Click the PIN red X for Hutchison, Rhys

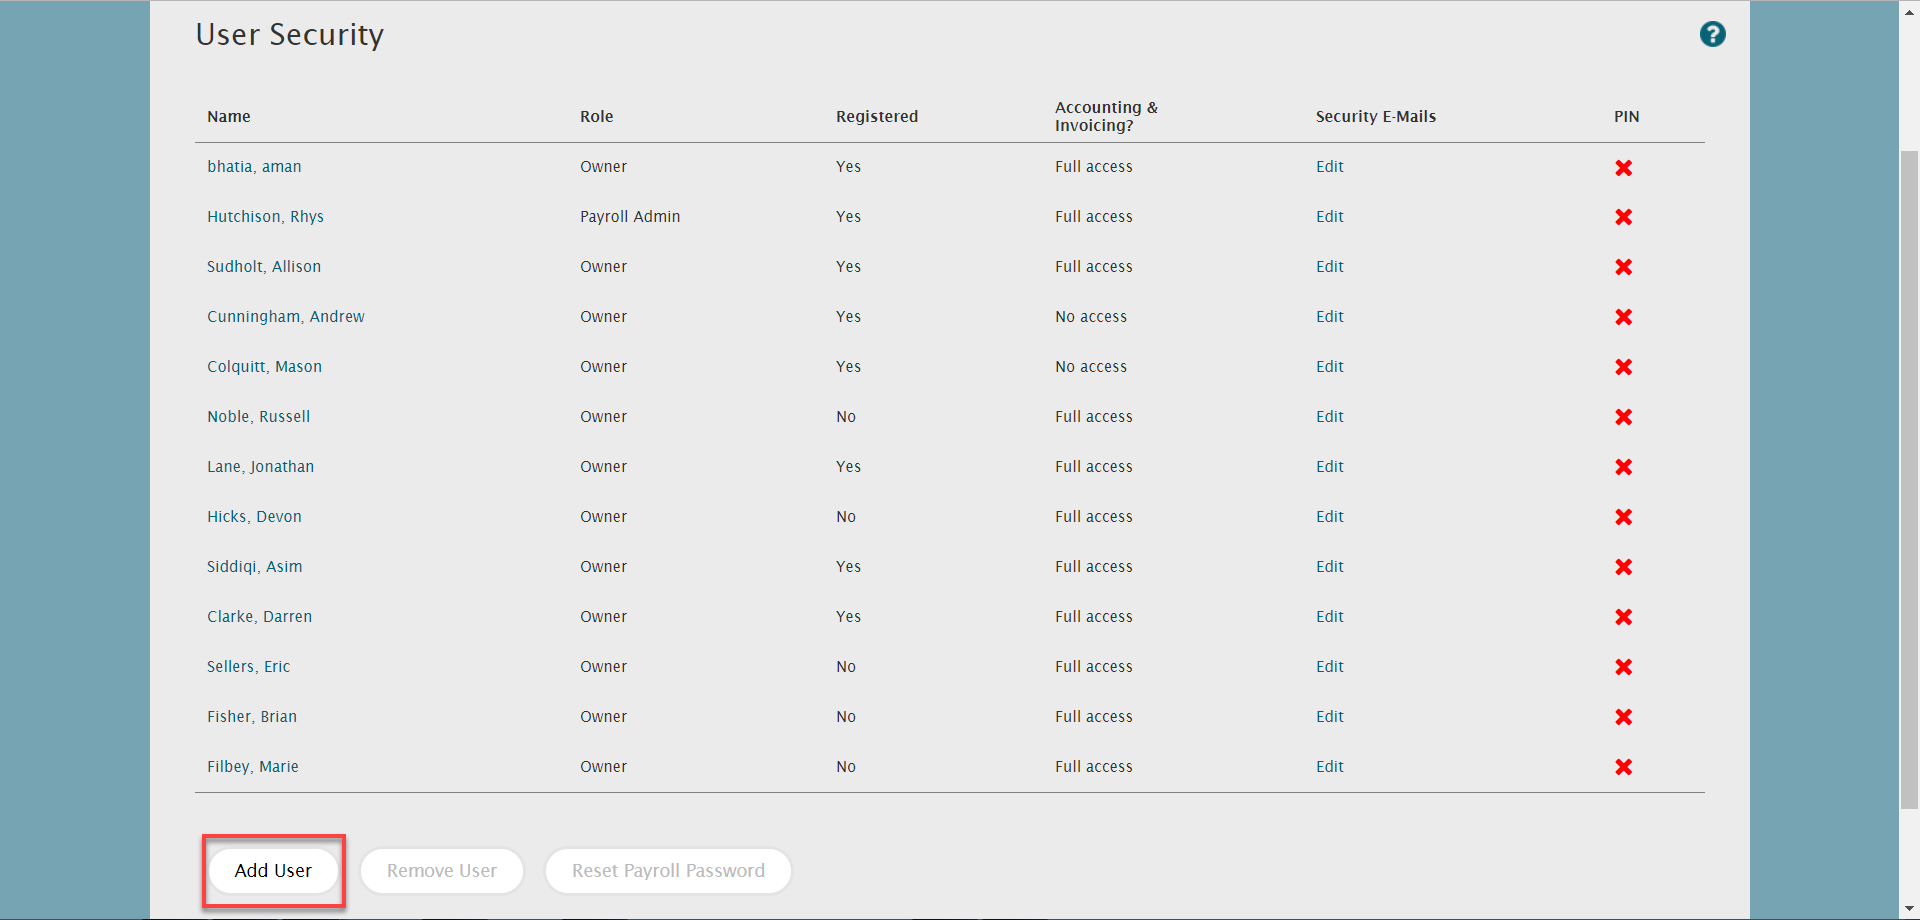tap(1623, 217)
